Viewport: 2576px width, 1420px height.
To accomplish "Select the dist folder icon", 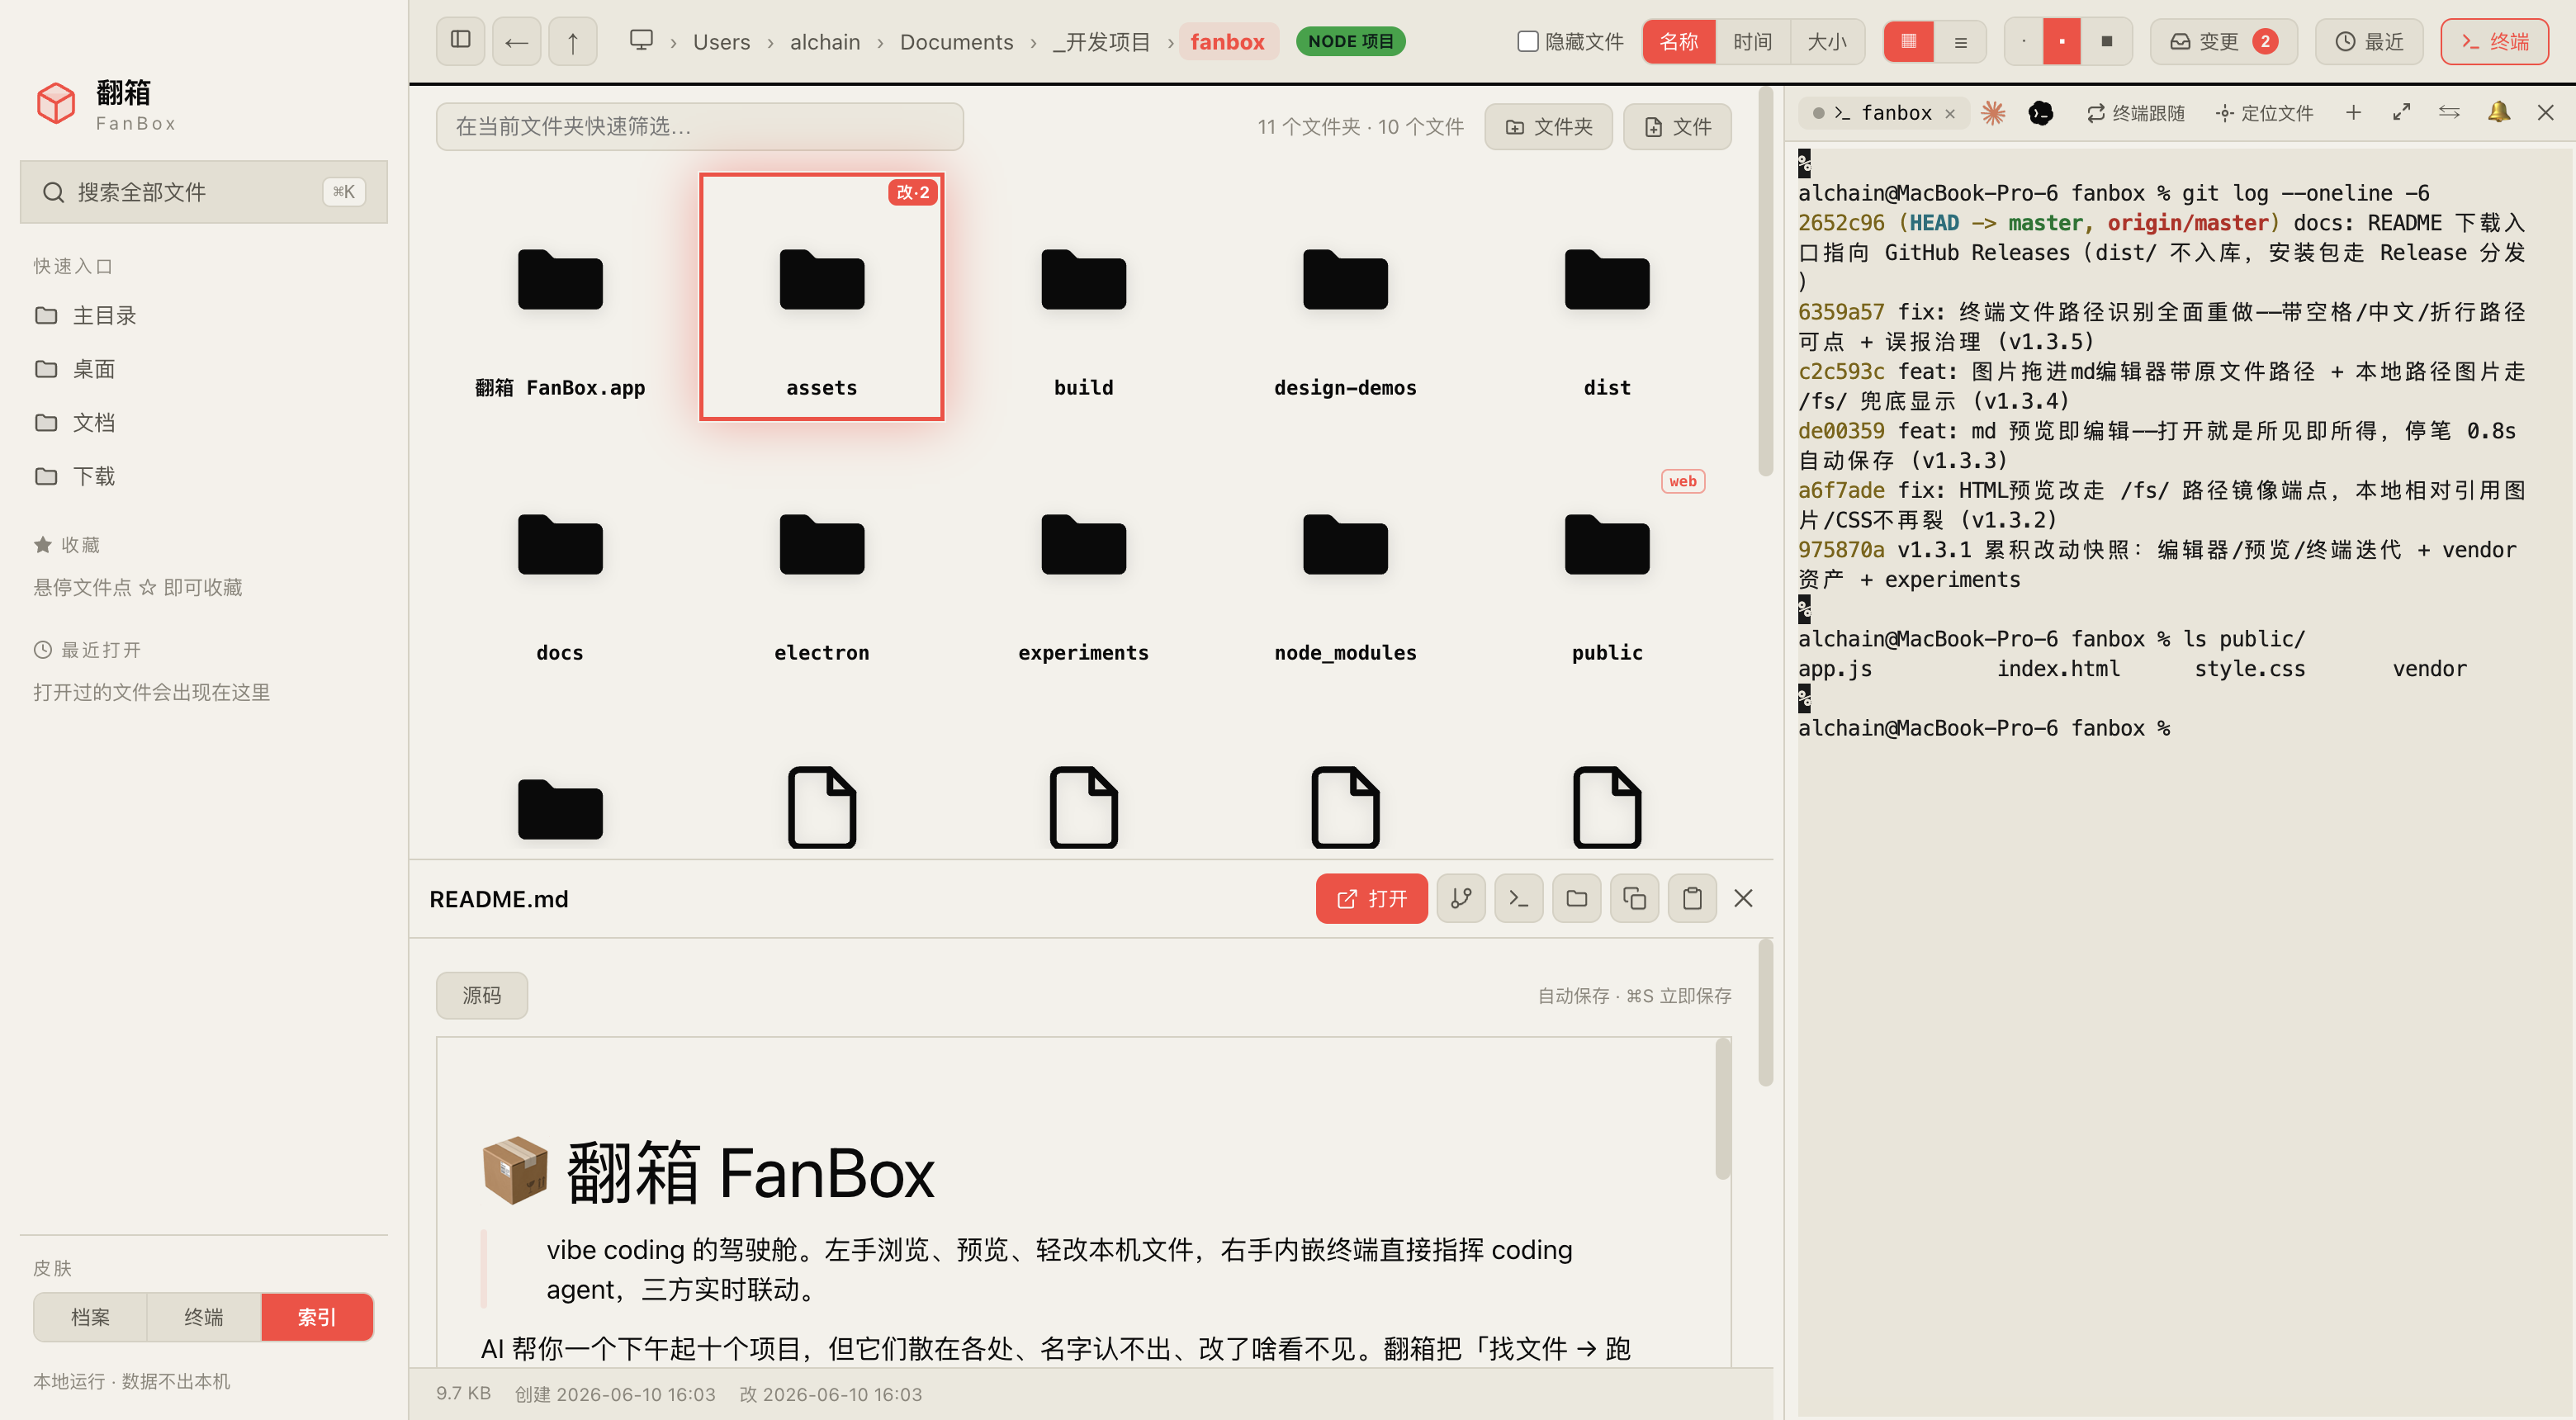I will coord(1606,279).
